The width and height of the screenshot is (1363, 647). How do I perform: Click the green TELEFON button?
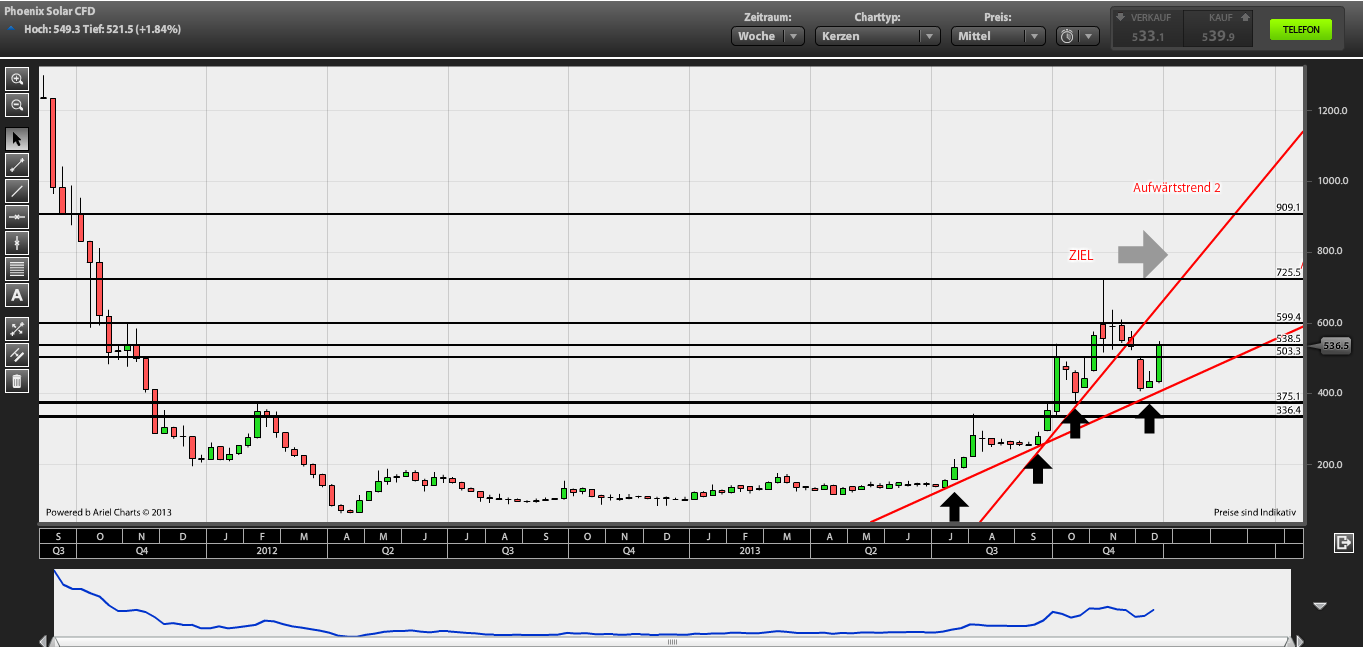coord(1301,30)
